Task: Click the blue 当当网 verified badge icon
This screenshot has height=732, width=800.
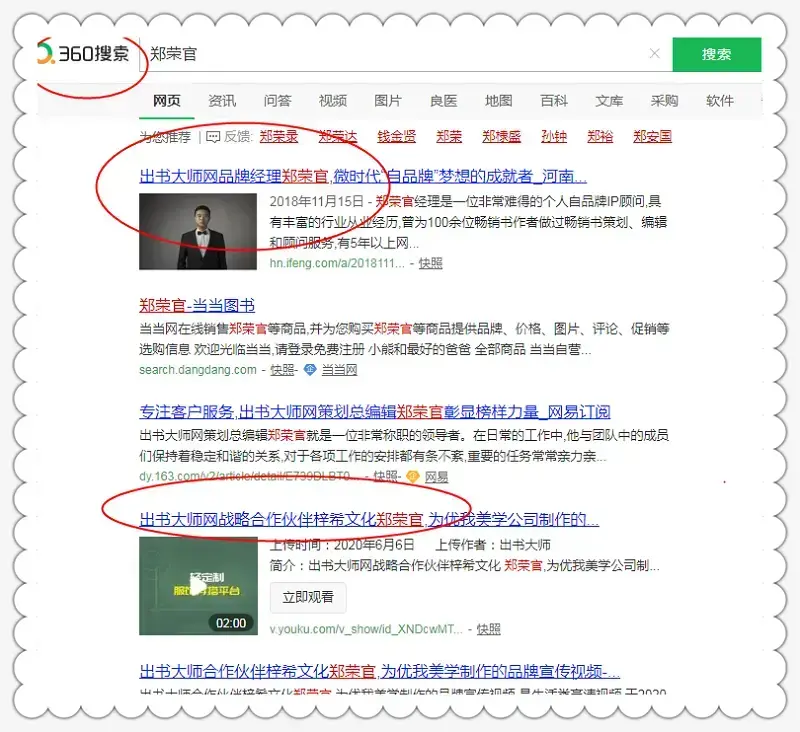Action: tap(310, 370)
